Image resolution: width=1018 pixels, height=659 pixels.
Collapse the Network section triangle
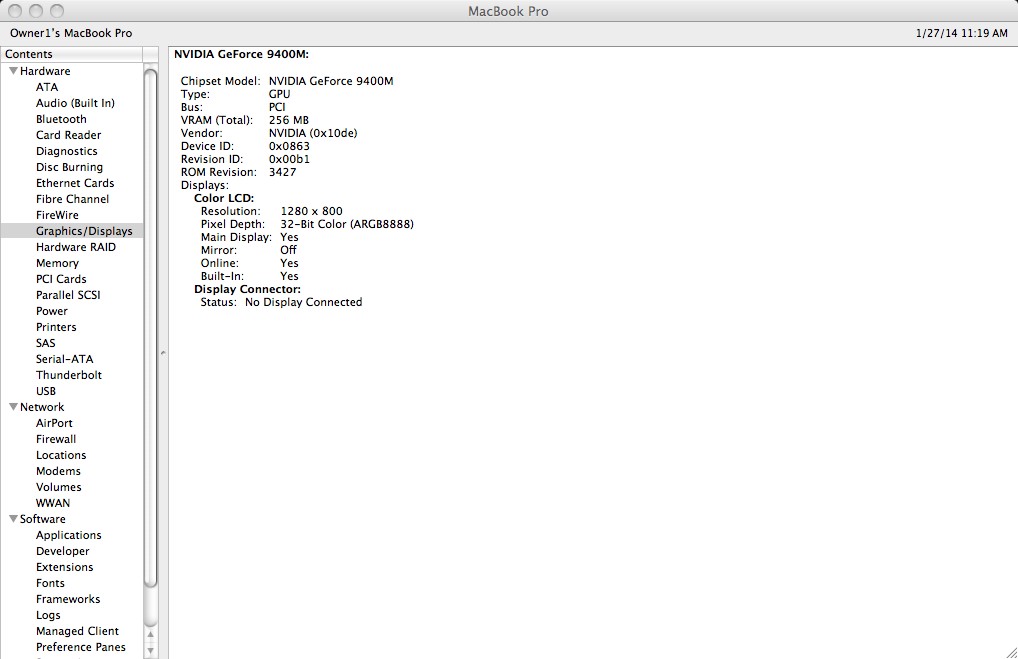click(13, 407)
